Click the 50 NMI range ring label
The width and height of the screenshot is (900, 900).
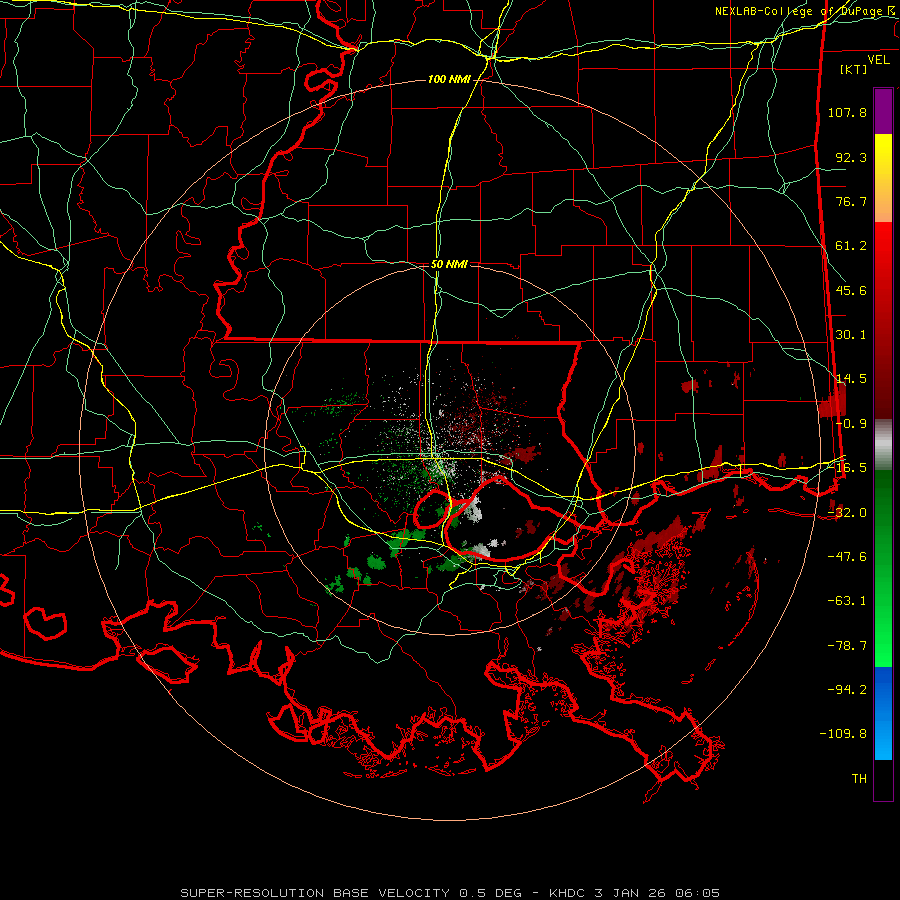coord(449,265)
